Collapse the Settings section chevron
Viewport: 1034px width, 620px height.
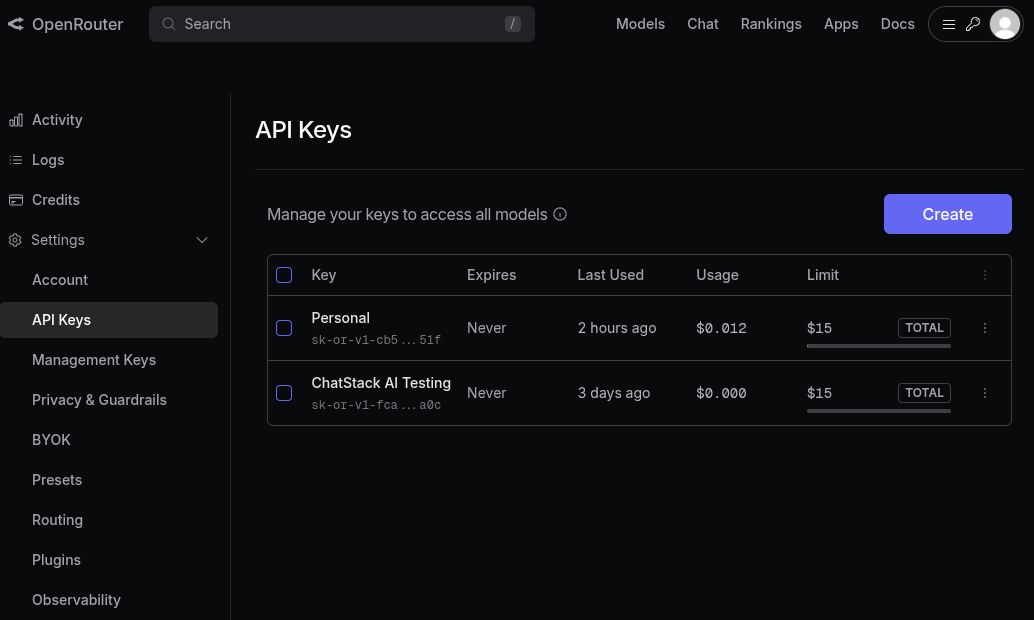point(202,240)
